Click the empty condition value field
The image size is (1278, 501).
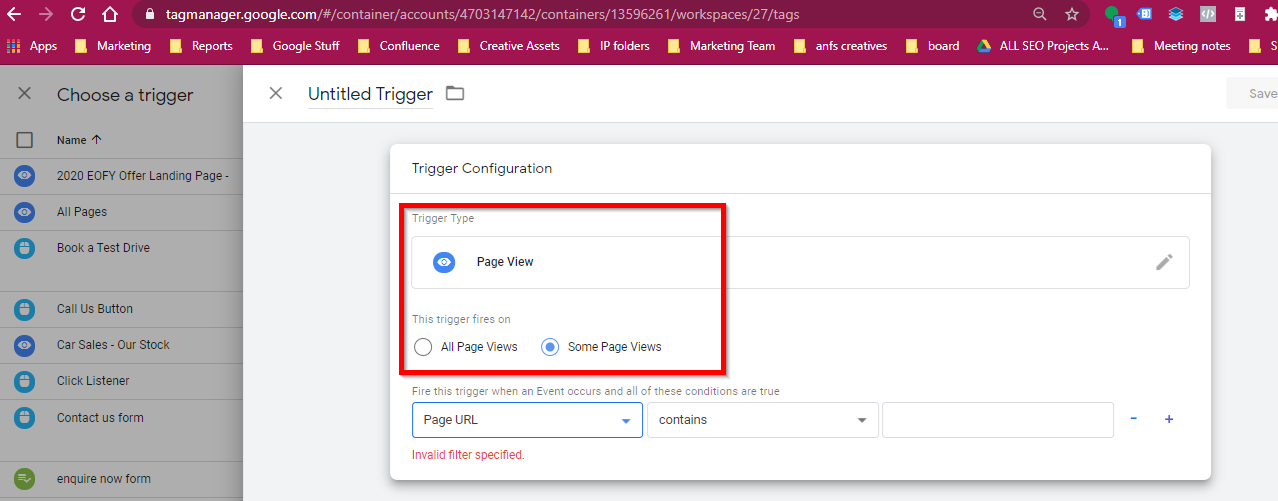[997, 420]
